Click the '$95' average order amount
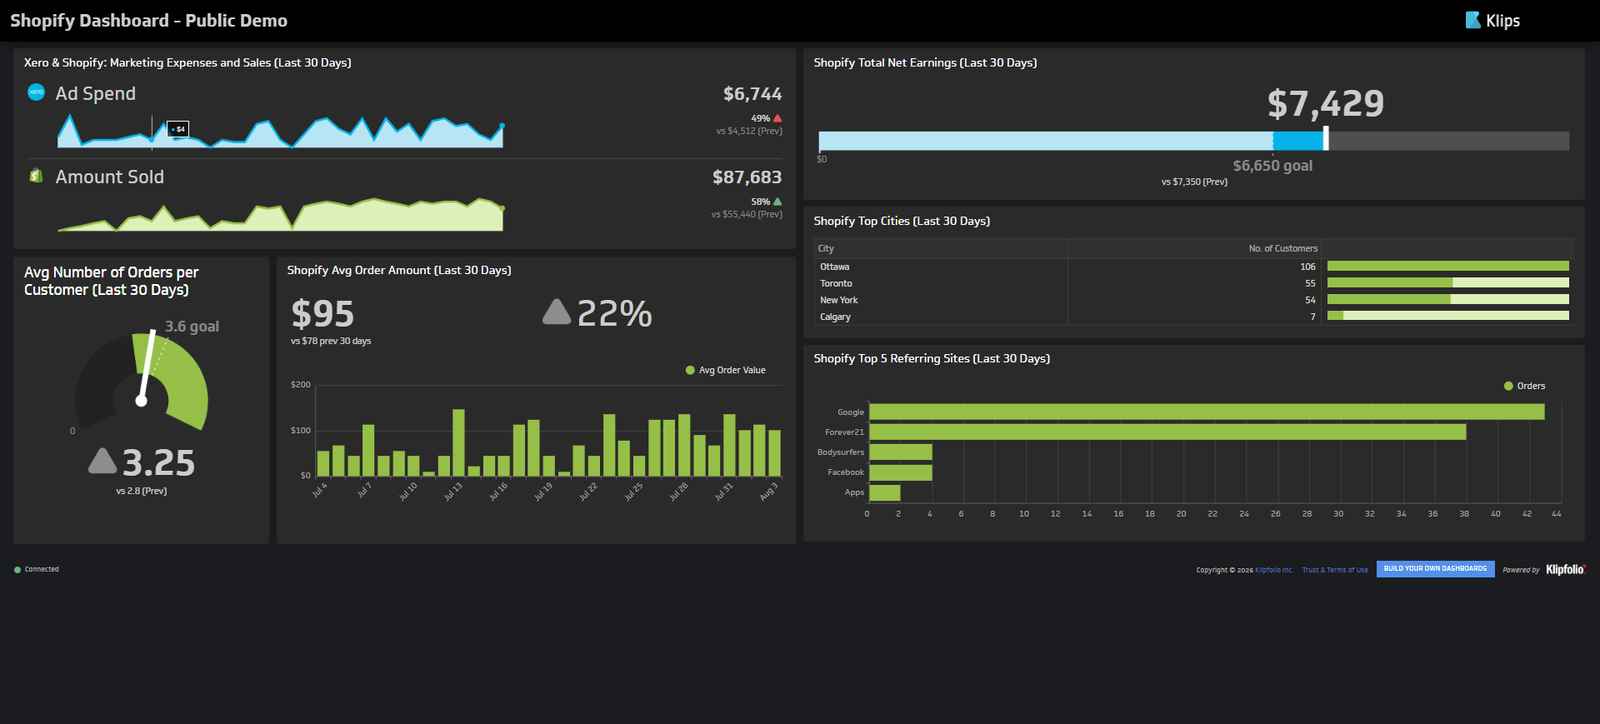The height and width of the screenshot is (724, 1600). (322, 314)
